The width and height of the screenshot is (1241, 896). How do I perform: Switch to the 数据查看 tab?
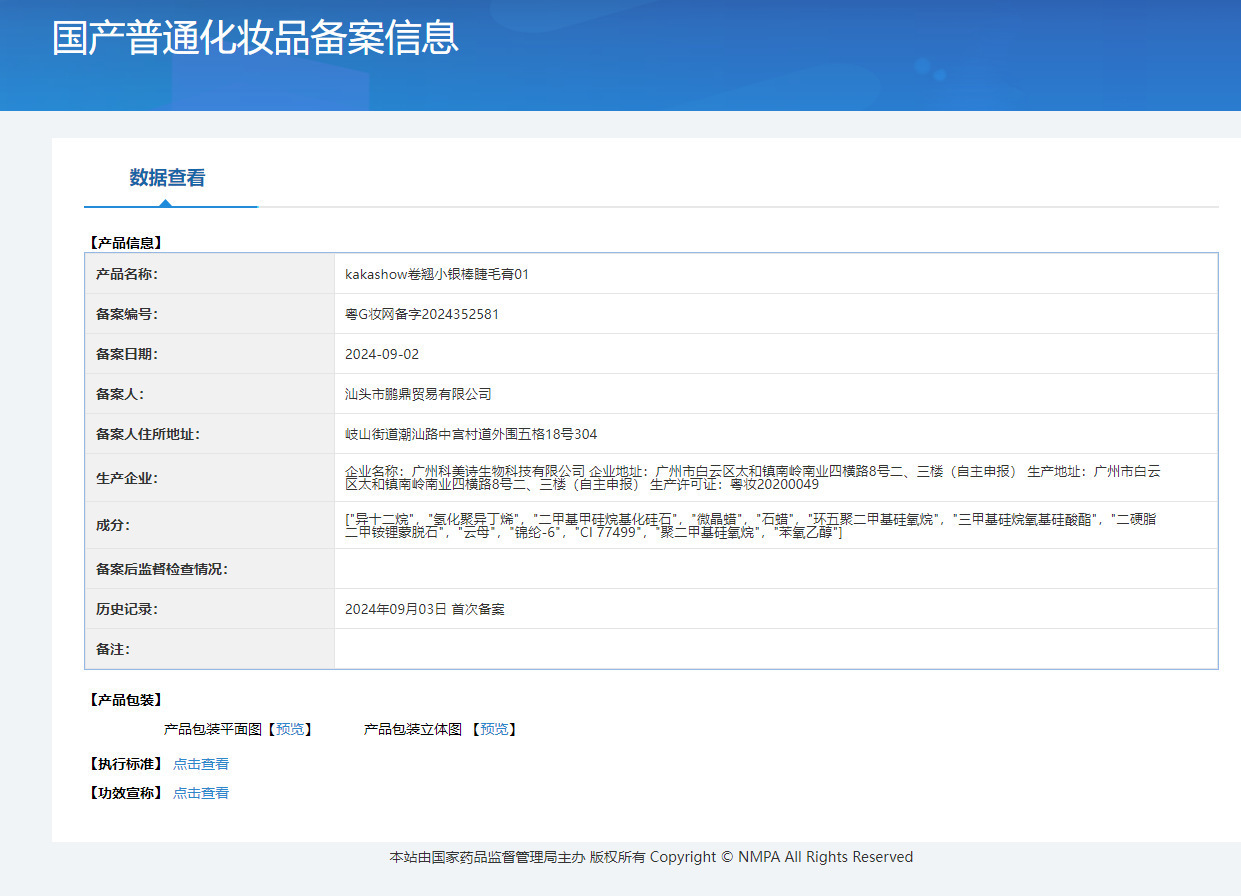tap(167, 178)
